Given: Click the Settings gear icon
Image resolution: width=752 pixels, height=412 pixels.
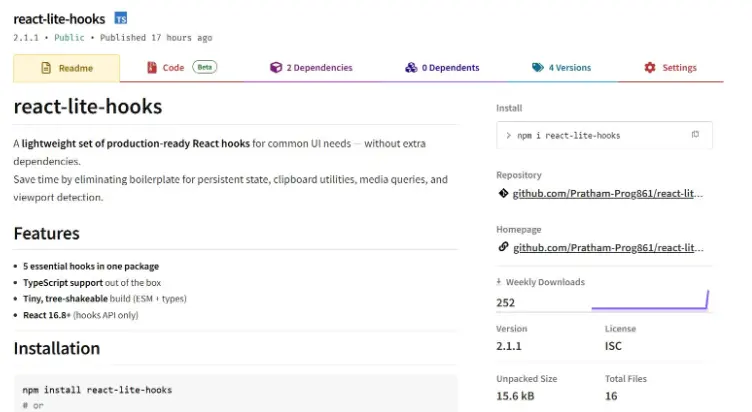Looking at the screenshot, I should point(650,68).
